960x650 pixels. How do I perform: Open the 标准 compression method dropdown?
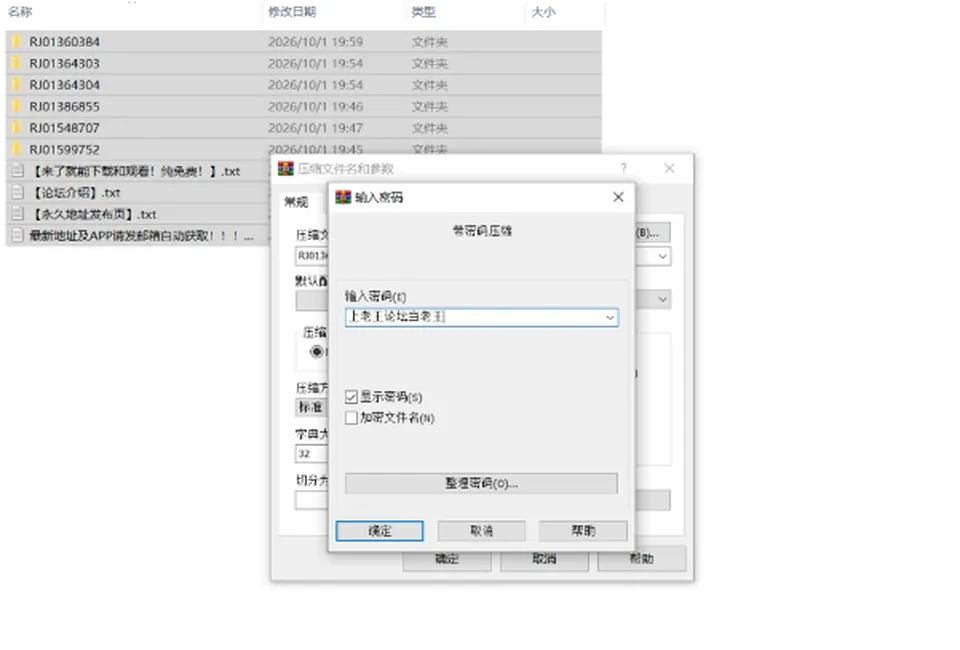click(x=312, y=407)
